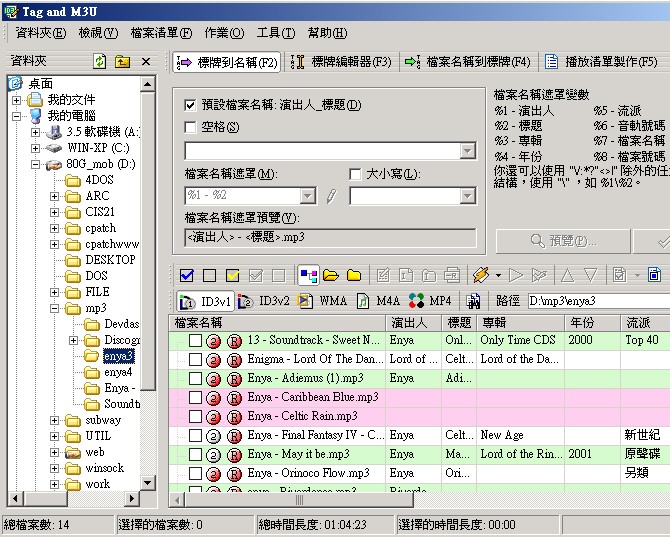Toggle the 預設檔案名稱 checkbox
The width and height of the screenshot is (670, 537).
pyautogui.click(x=191, y=105)
